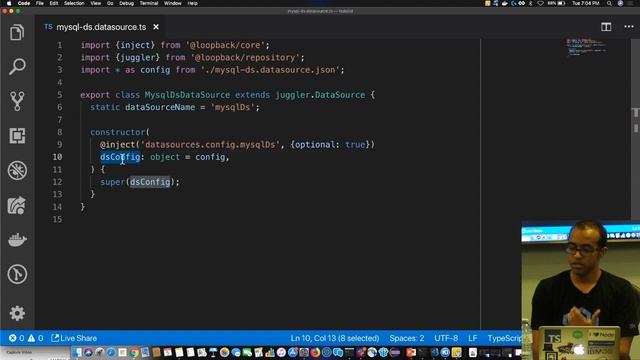Viewport: 640px width, 360px height.
Task: Open Firefox from the Dock
Action: 315,352
